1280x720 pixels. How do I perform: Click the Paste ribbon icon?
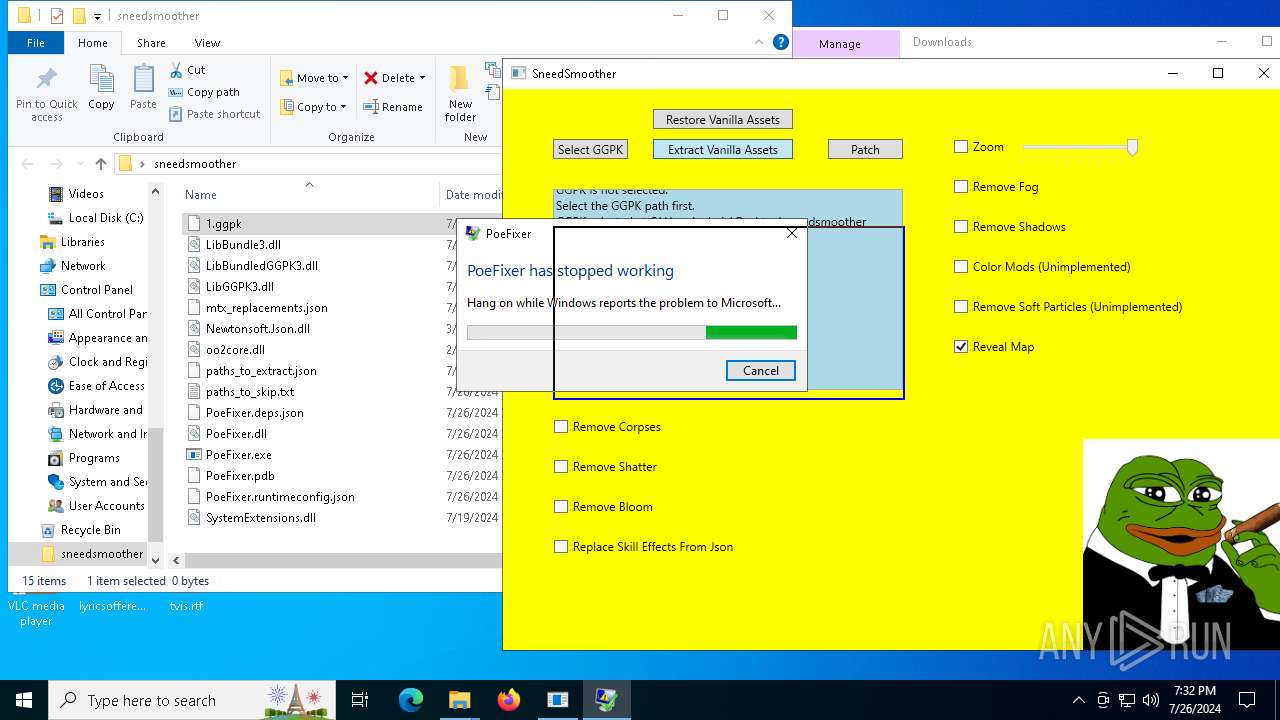pyautogui.click(x=143, y=88)
